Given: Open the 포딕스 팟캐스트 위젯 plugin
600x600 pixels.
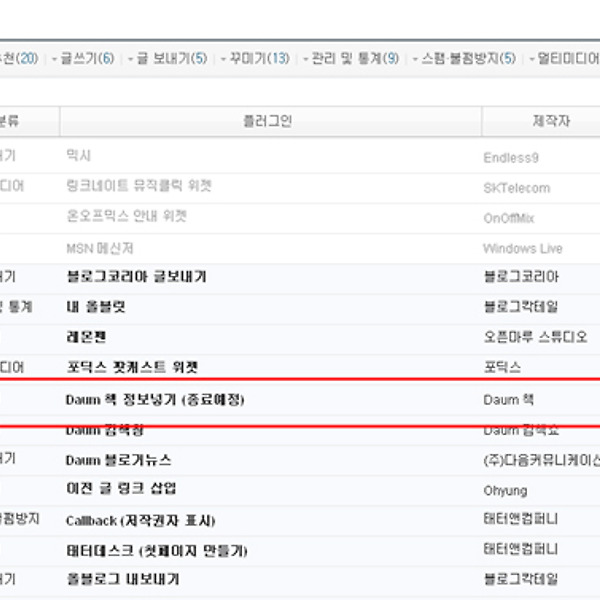Looking at the screenshot, I should click(x=132, y=367).
